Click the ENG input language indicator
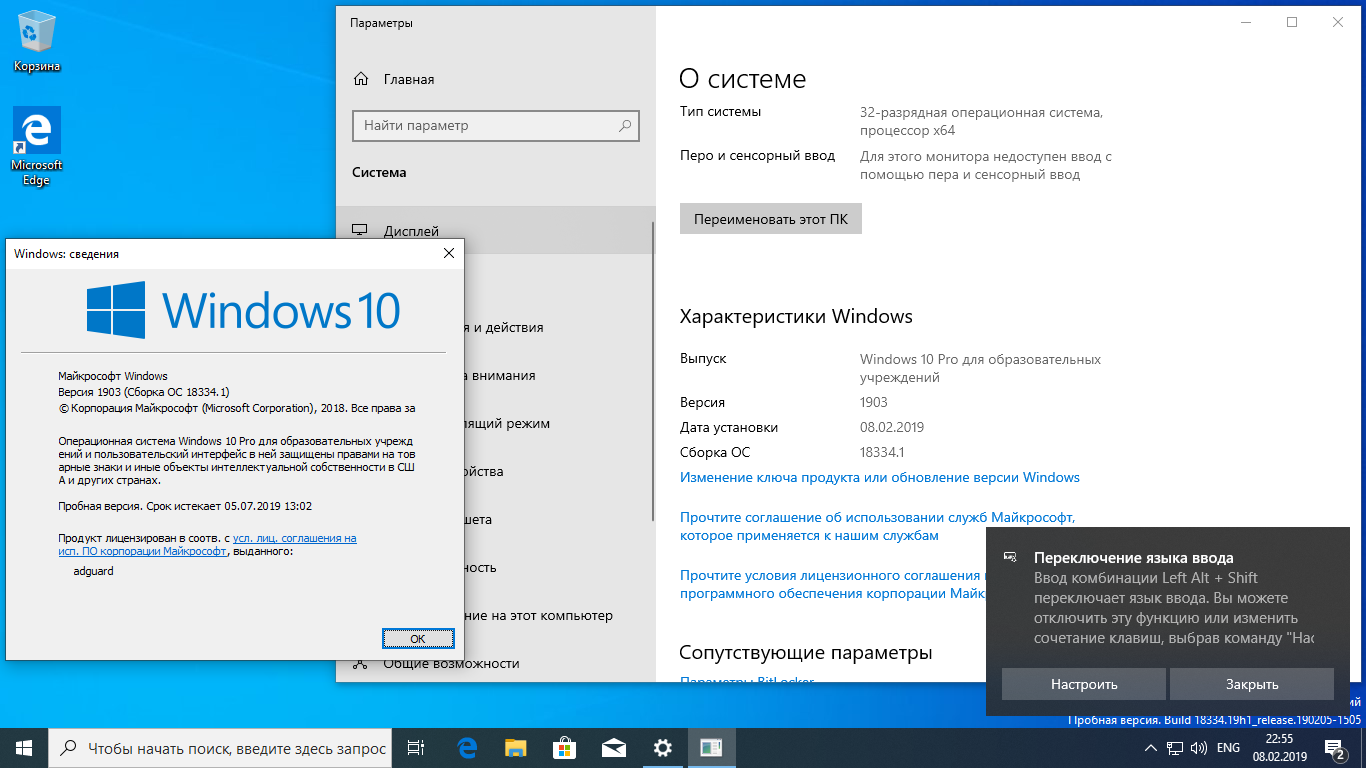The image size is (1366, 768). pos(1228,748)
